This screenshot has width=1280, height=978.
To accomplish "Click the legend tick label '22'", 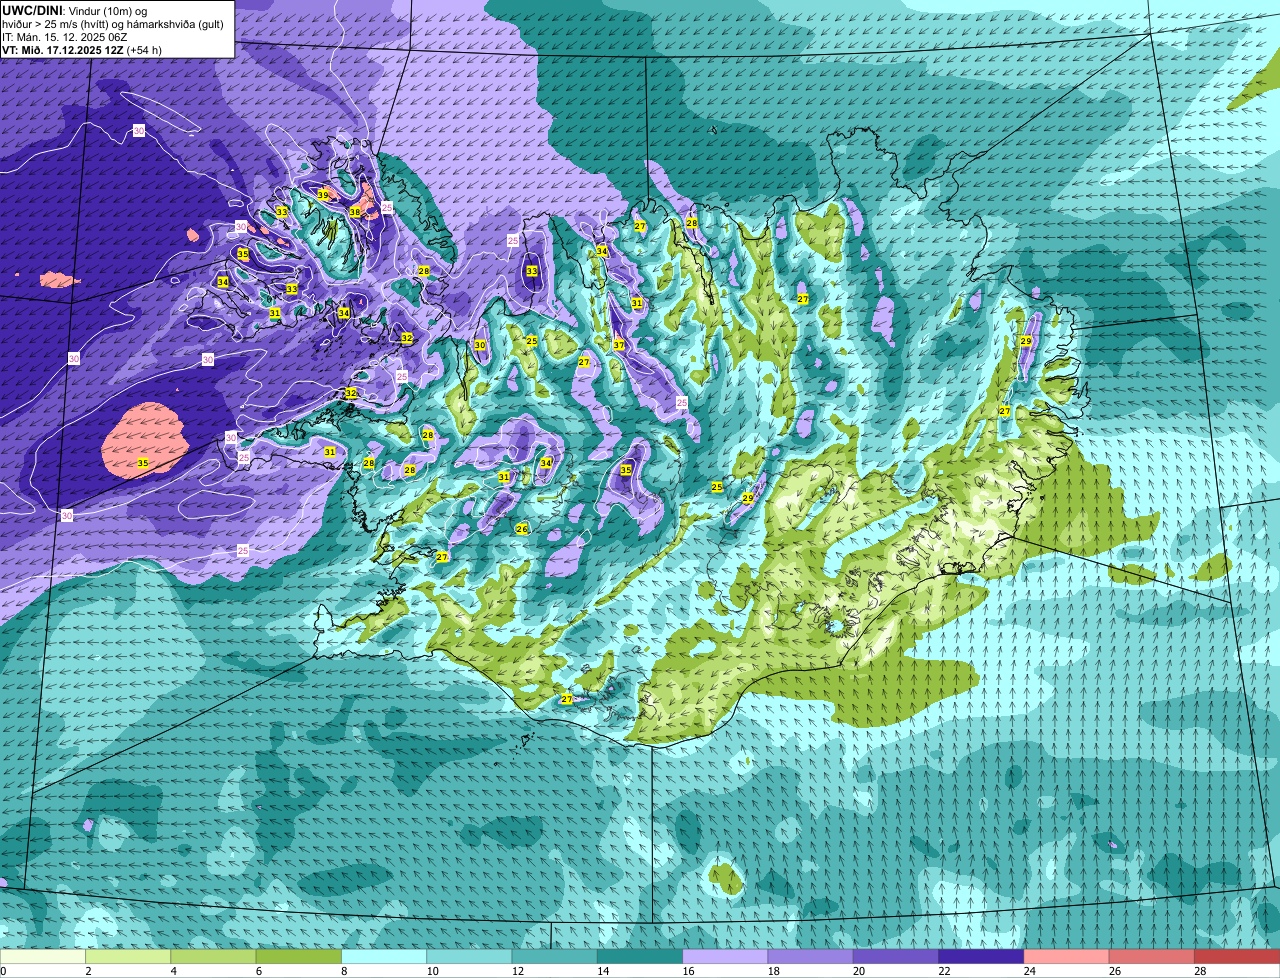I will coord(943,971).
